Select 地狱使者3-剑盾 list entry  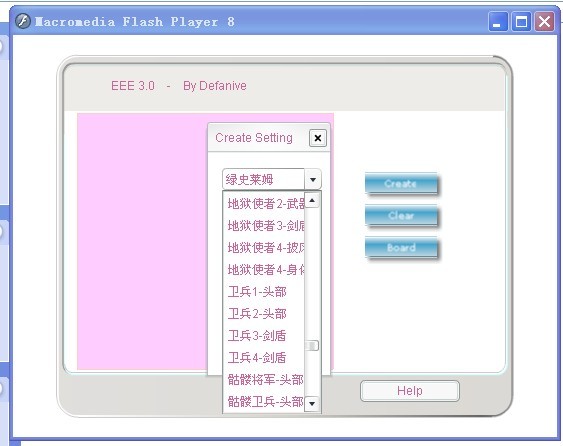[x=264, y=226]
